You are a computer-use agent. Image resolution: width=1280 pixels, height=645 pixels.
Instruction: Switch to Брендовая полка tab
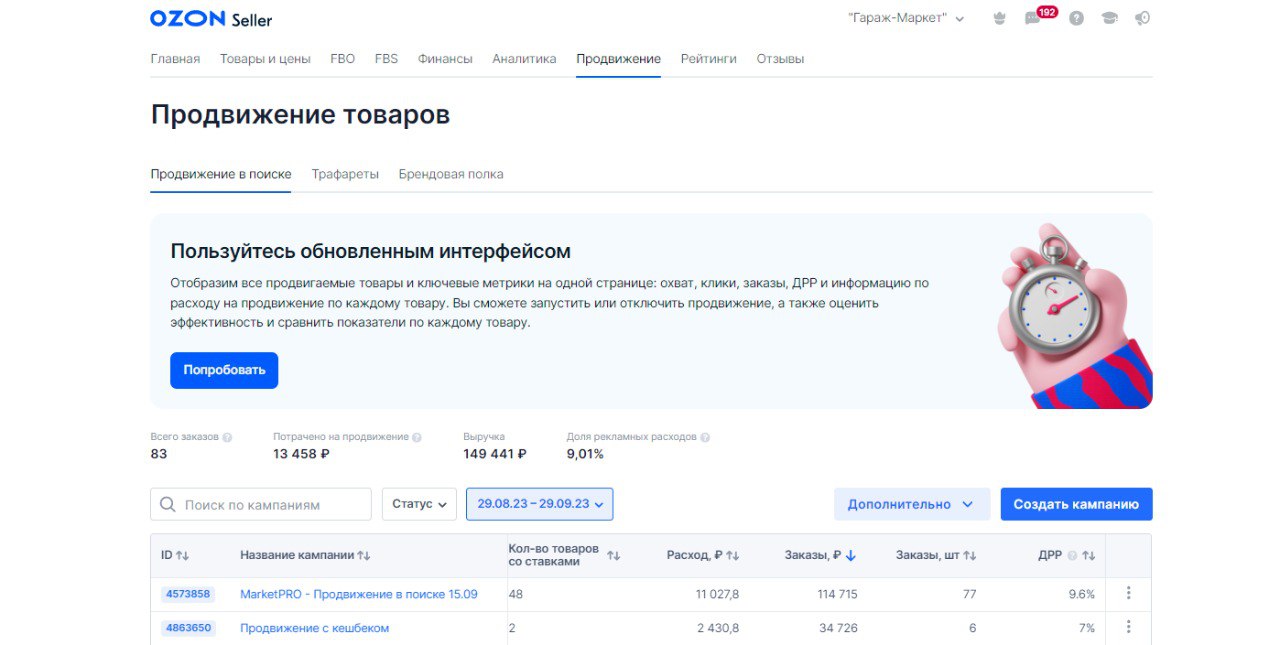pyautogui.click(x=451, y=174)
